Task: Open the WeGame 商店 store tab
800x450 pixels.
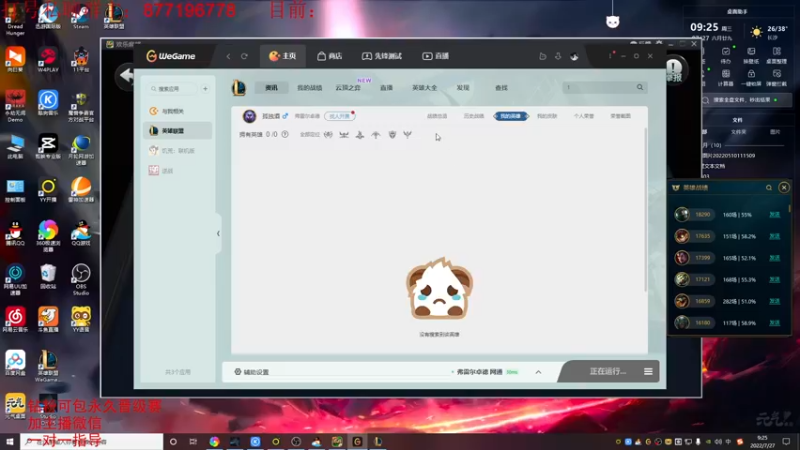Action: [329, 56]
